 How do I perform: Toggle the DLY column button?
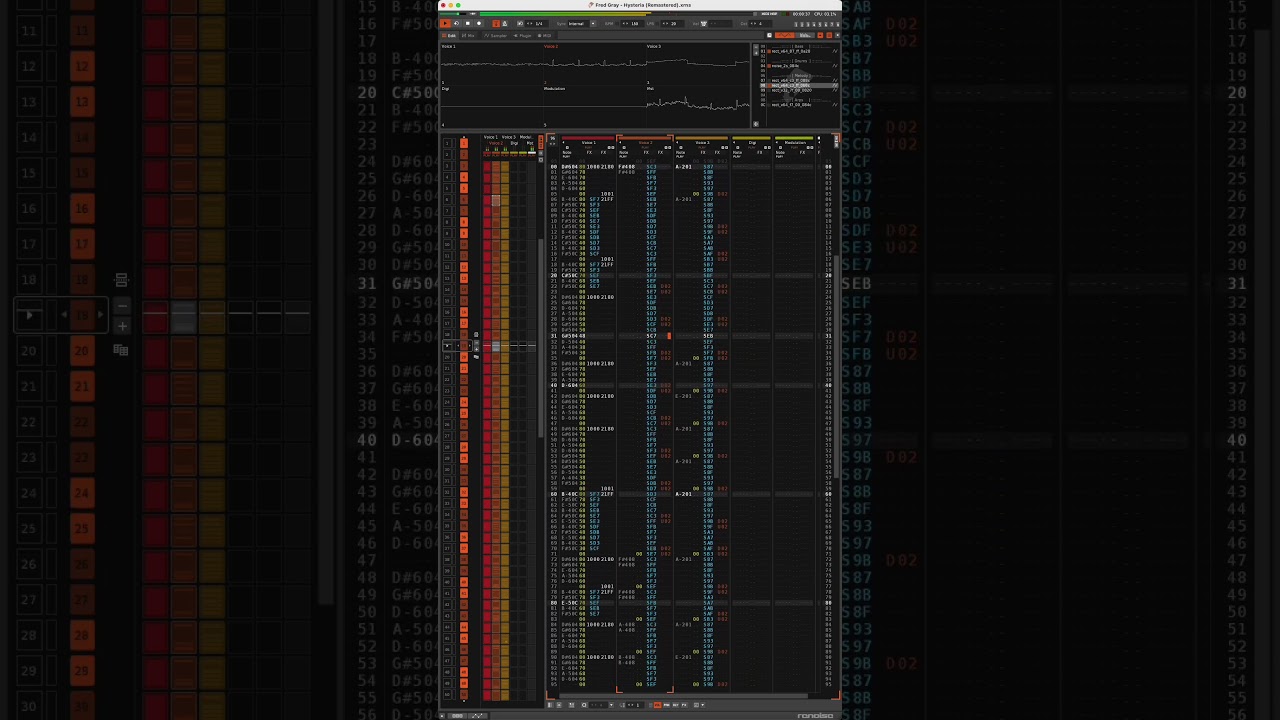(x=675, y=705)
